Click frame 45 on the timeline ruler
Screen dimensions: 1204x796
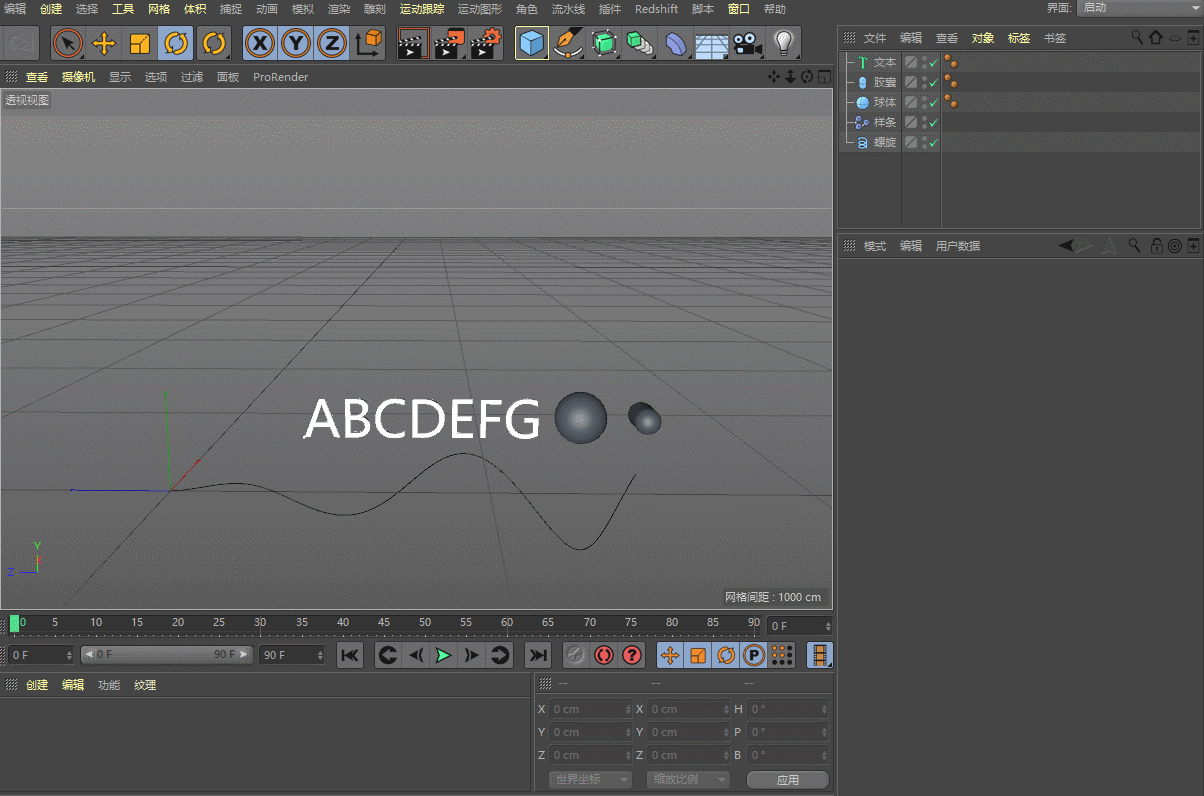click(384, 623)
